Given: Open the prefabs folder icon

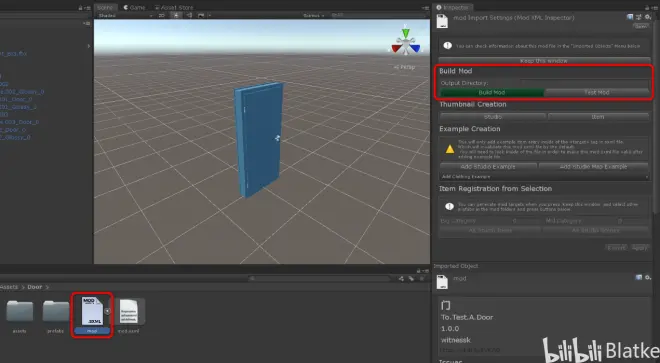Looking at the screenshot, I should (56, 312).
